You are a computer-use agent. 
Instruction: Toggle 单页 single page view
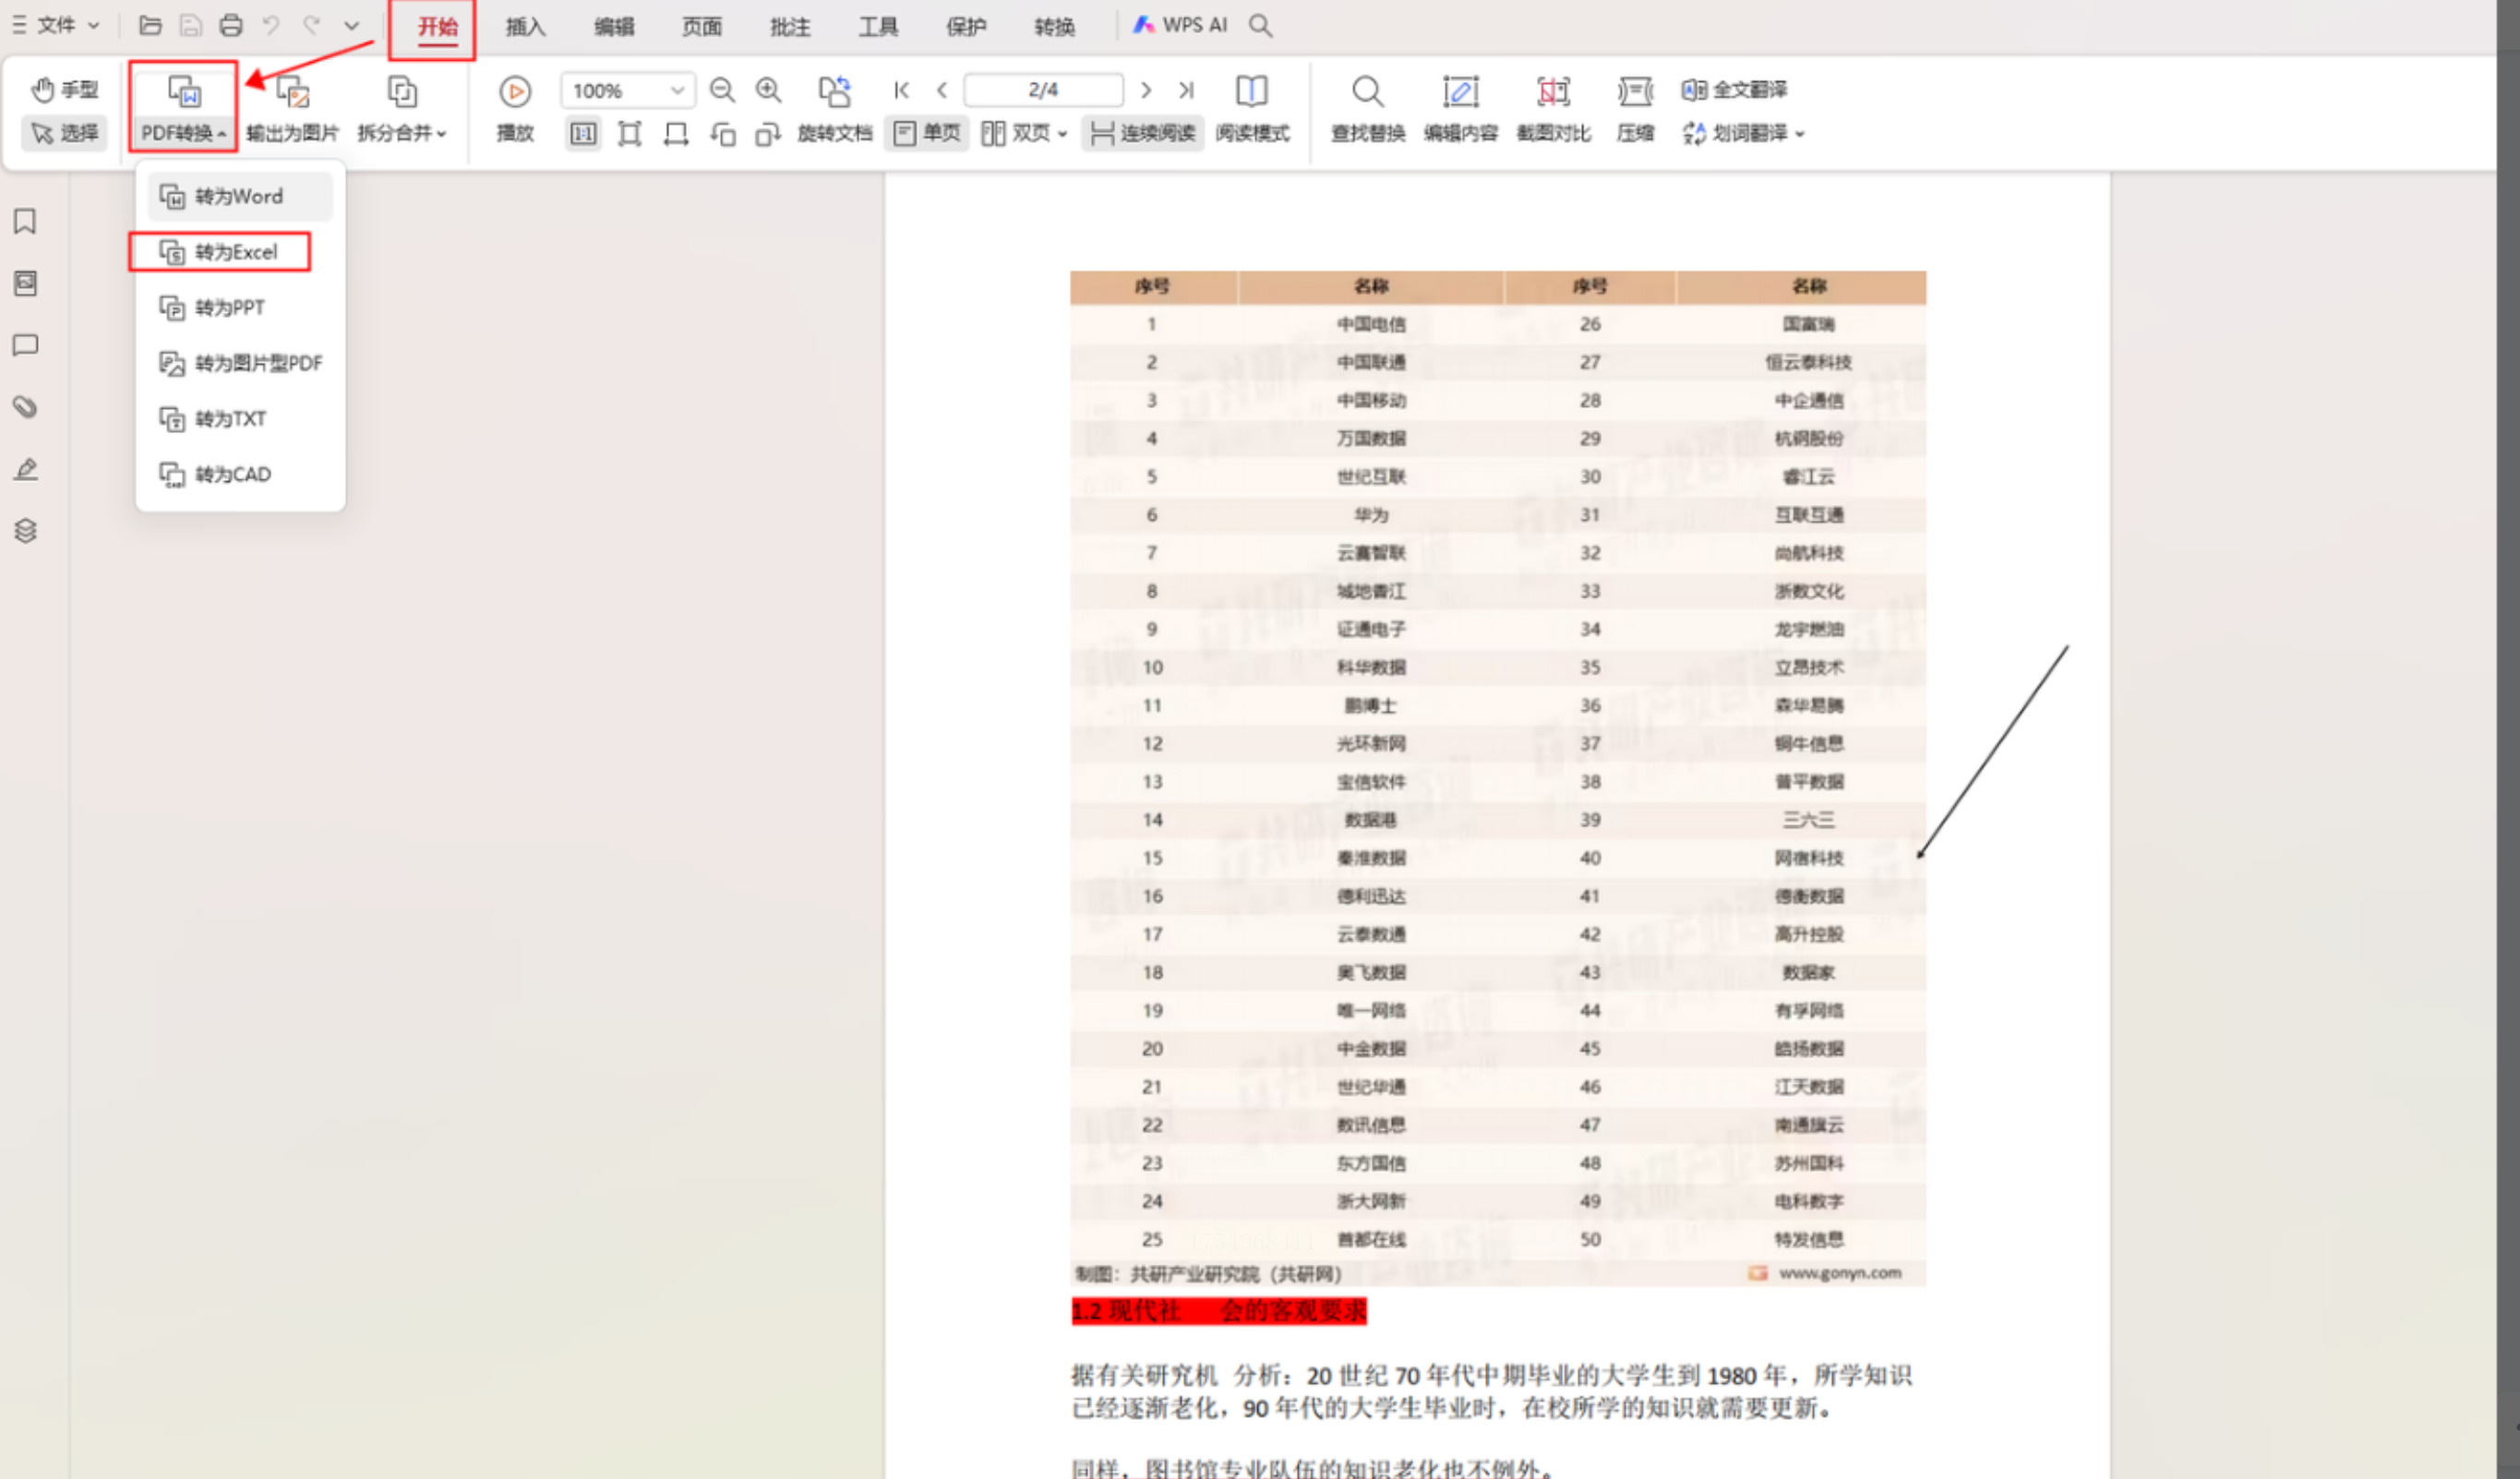tap(926, 133)
